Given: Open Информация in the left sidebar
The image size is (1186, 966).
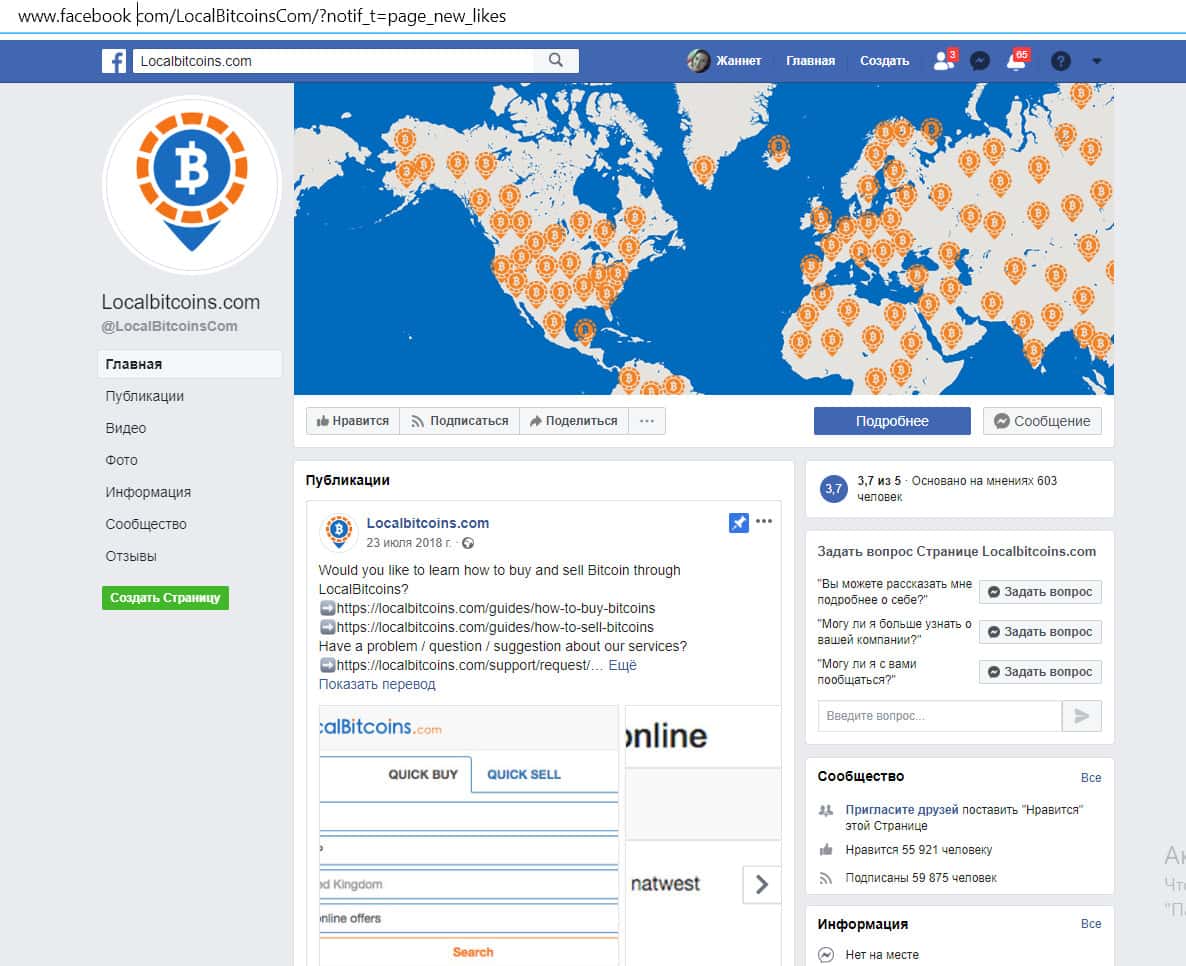Looking at the screenshot, I should tap(148, 492).
